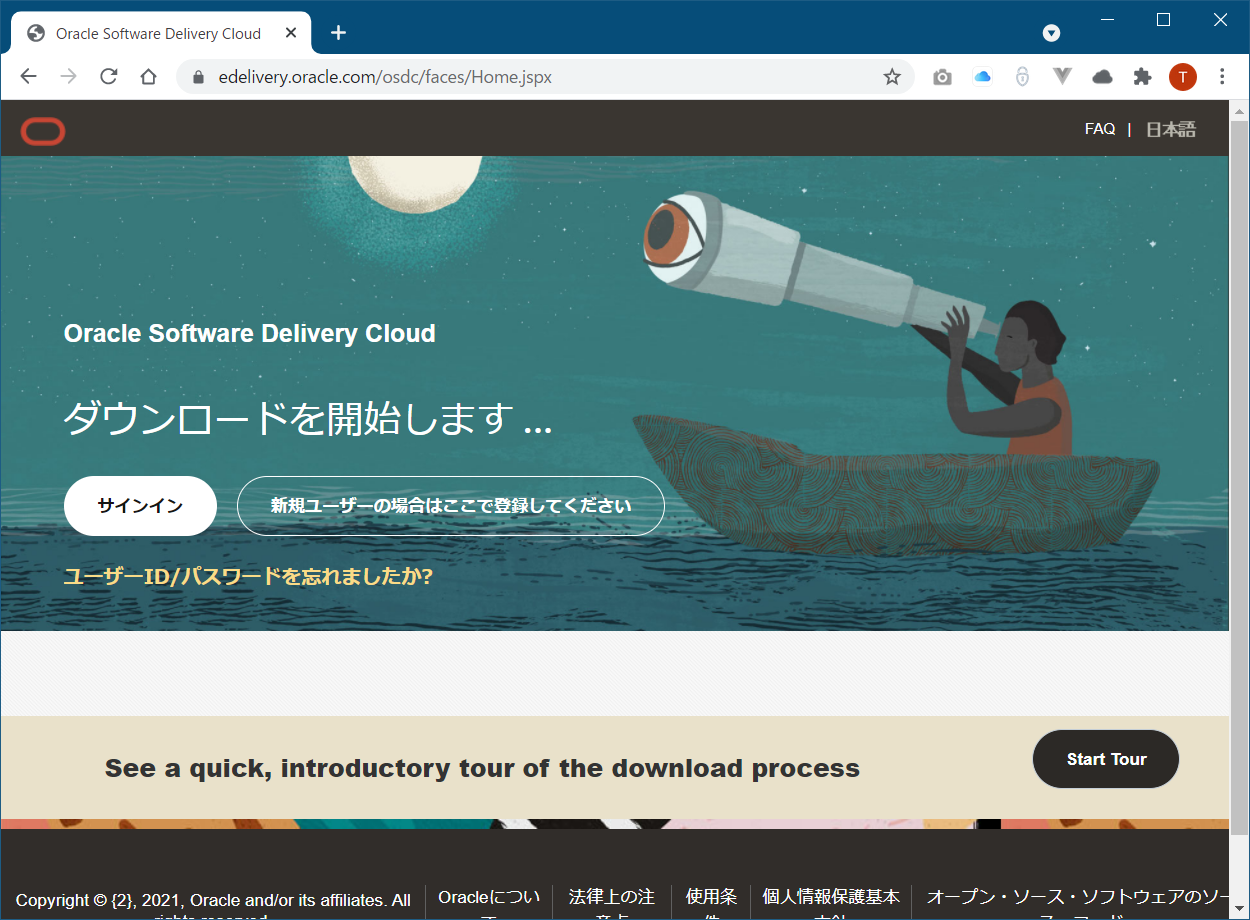
Task: Minimize the Chrome window
Action: (x=1107, y=19)
